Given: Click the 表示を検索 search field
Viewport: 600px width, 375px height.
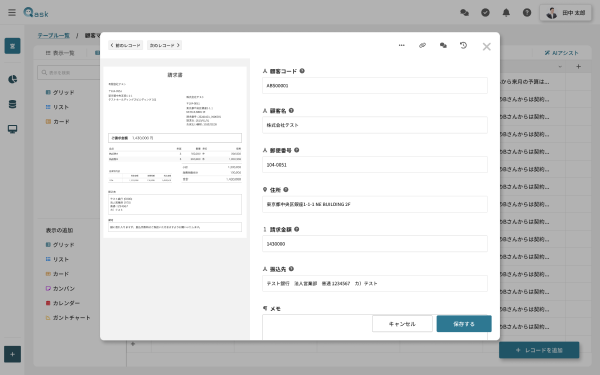Looking at the screenshot, I should point(69,72).
